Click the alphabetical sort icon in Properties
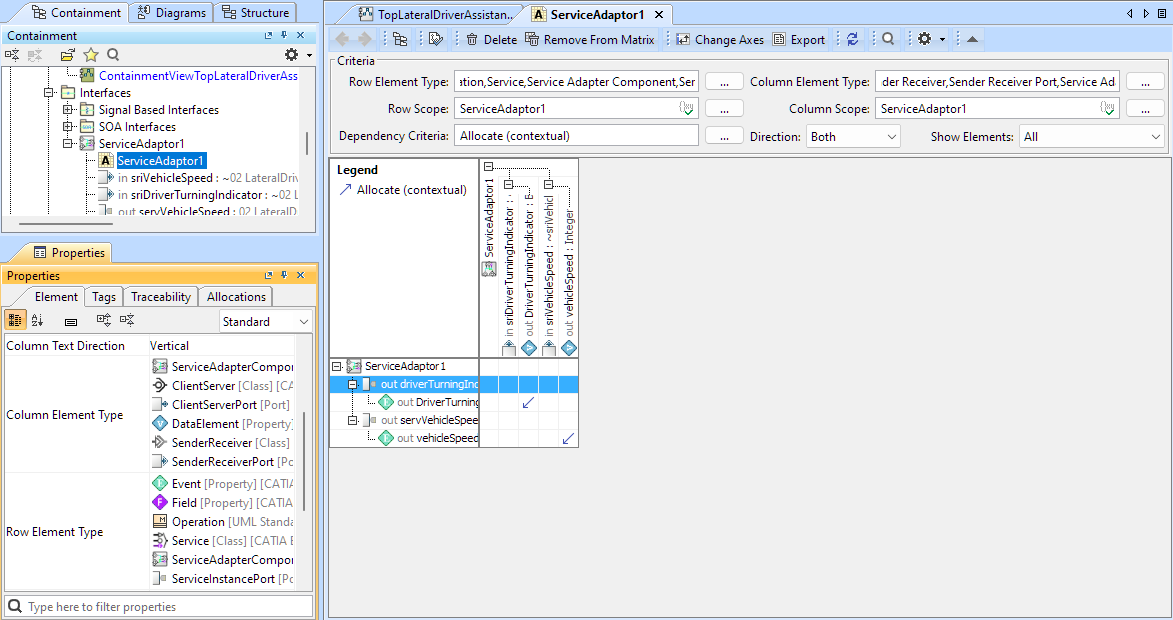 tap(38, 321)
